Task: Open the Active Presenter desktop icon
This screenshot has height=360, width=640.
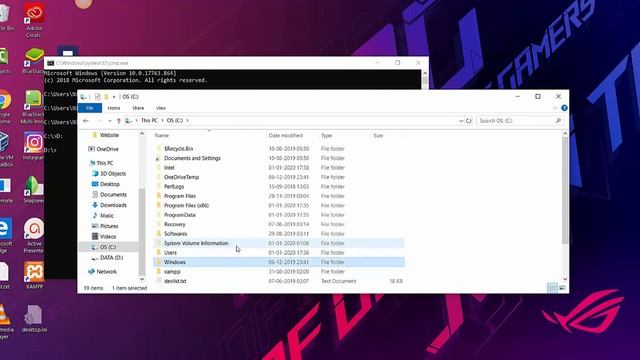Action: pyautogui.click(x=34, y=236)
